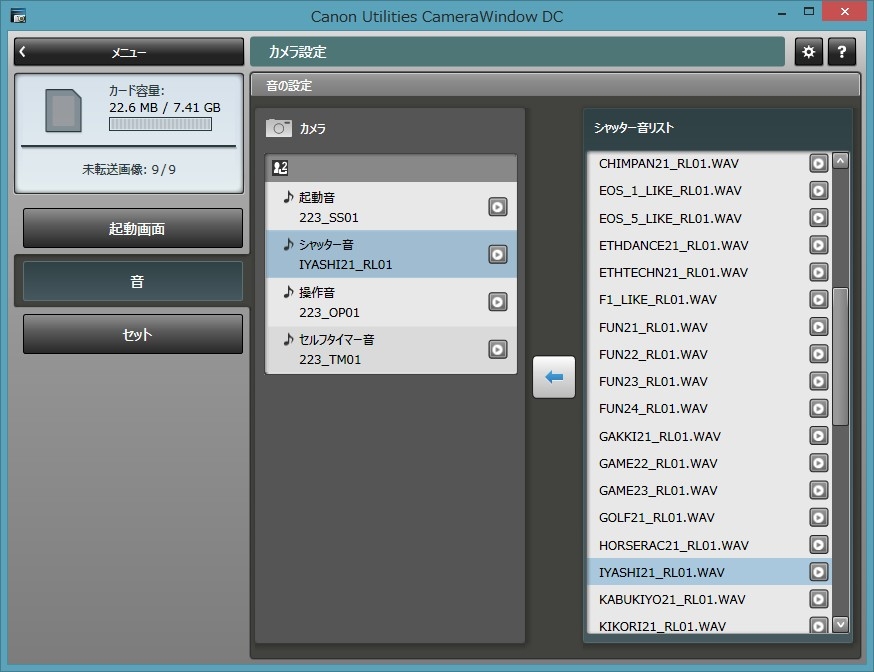
Task: Play the シャッター音 IYASHI21_RL01 camera sound
Action: pyautogui.click(x=498, y=254)
